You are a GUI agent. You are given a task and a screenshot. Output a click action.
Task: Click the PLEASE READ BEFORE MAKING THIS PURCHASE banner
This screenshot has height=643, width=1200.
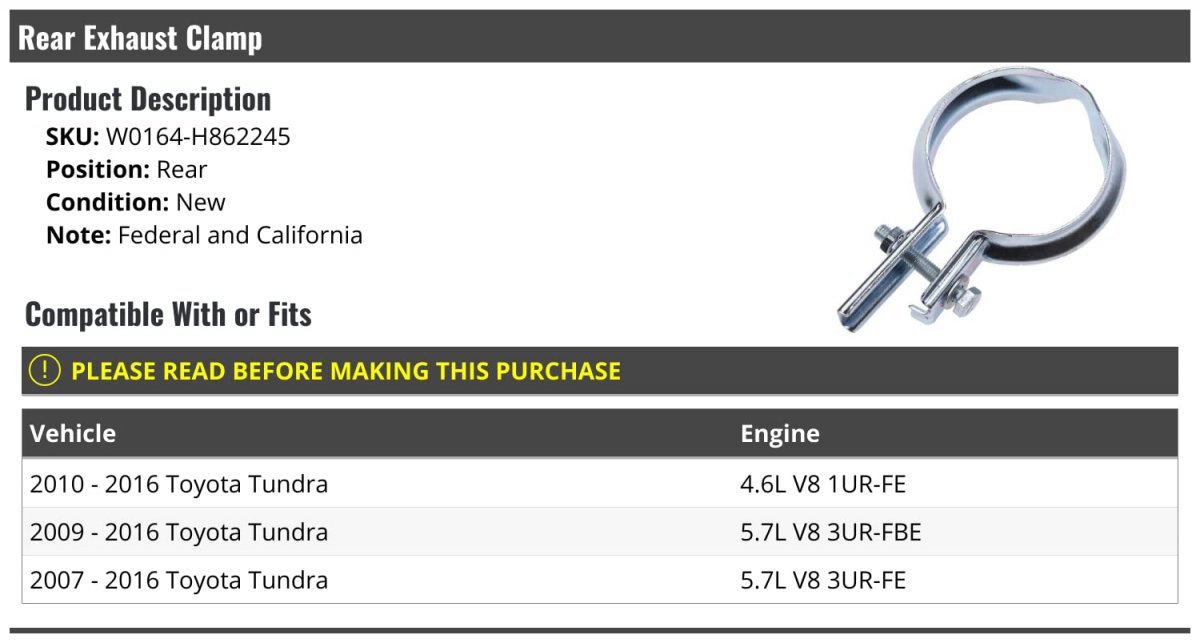[600, 371]
